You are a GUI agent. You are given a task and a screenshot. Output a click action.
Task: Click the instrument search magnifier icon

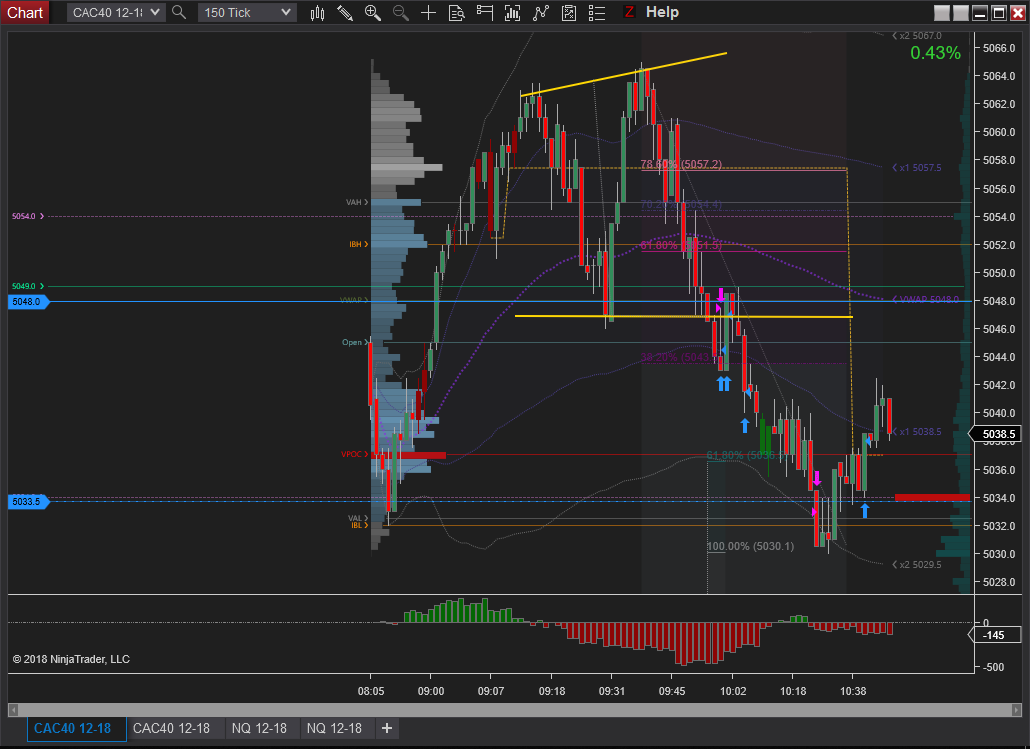(179, 12)
